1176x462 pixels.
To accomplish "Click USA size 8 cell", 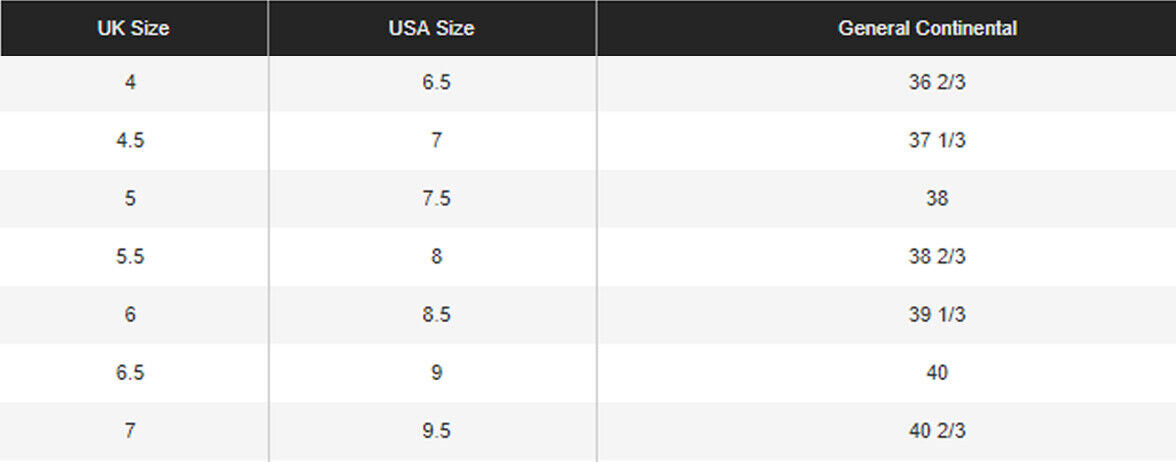I will click(436, 257).
